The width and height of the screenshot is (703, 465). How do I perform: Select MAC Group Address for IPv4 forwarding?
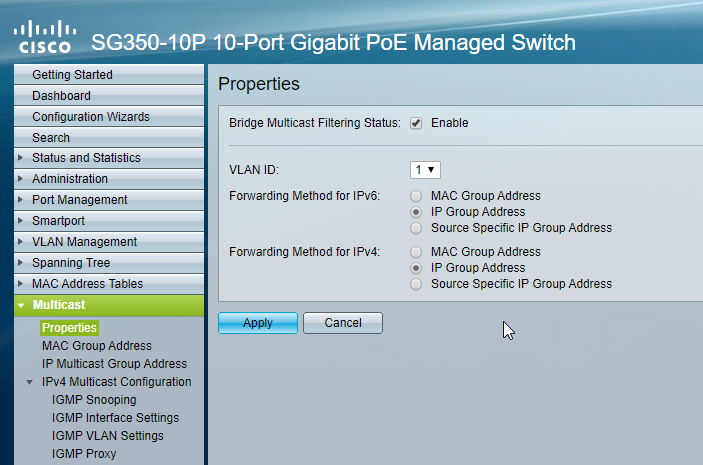[416, 252]
